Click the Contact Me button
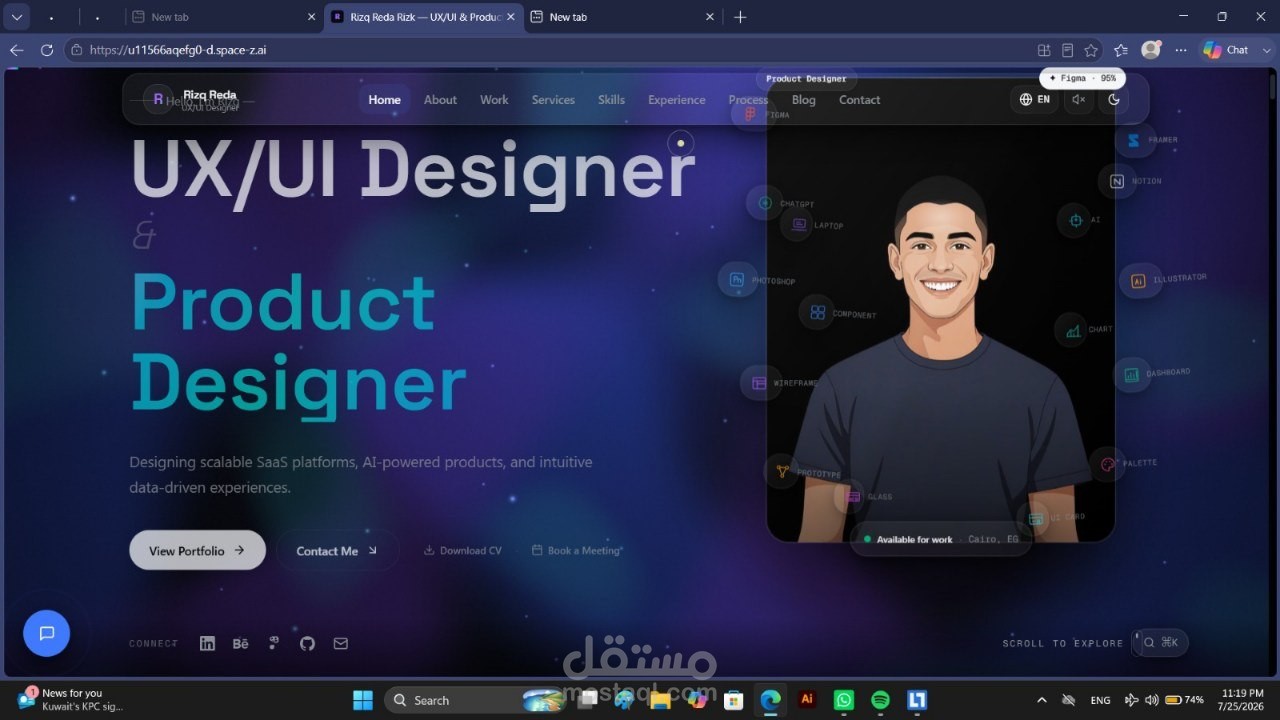1280x720 pixels. tap(337, 551)
